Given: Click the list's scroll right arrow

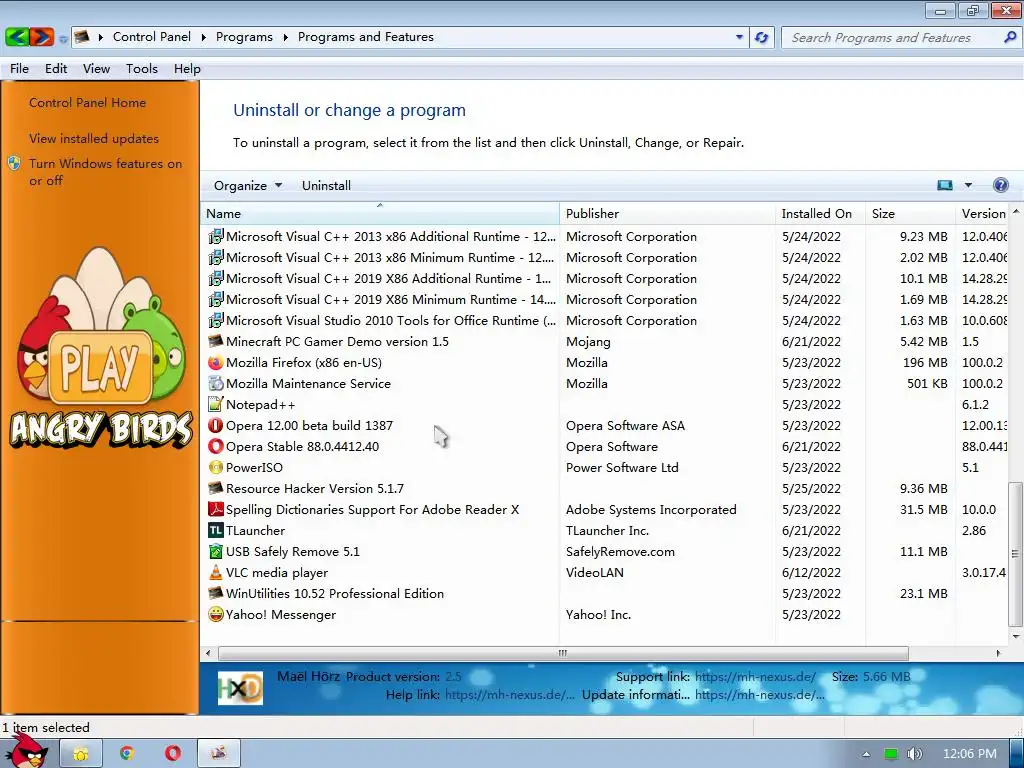Looking at the screenshot, I should 998,653.
